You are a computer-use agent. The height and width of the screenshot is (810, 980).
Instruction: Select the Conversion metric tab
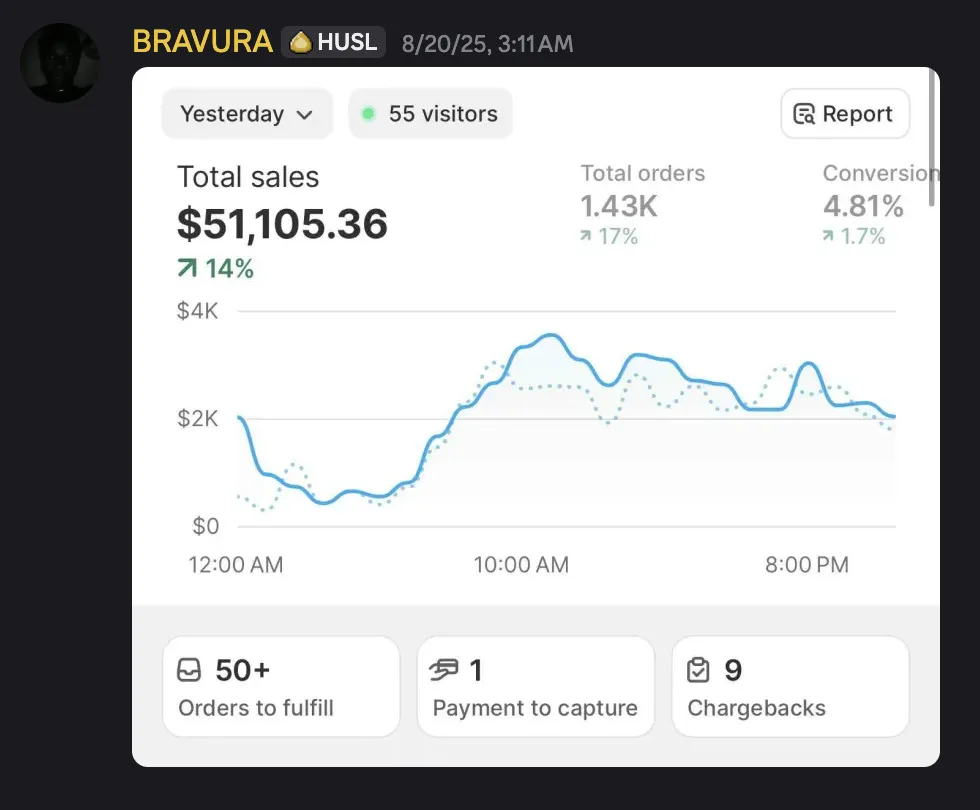(x=880, y=204)
